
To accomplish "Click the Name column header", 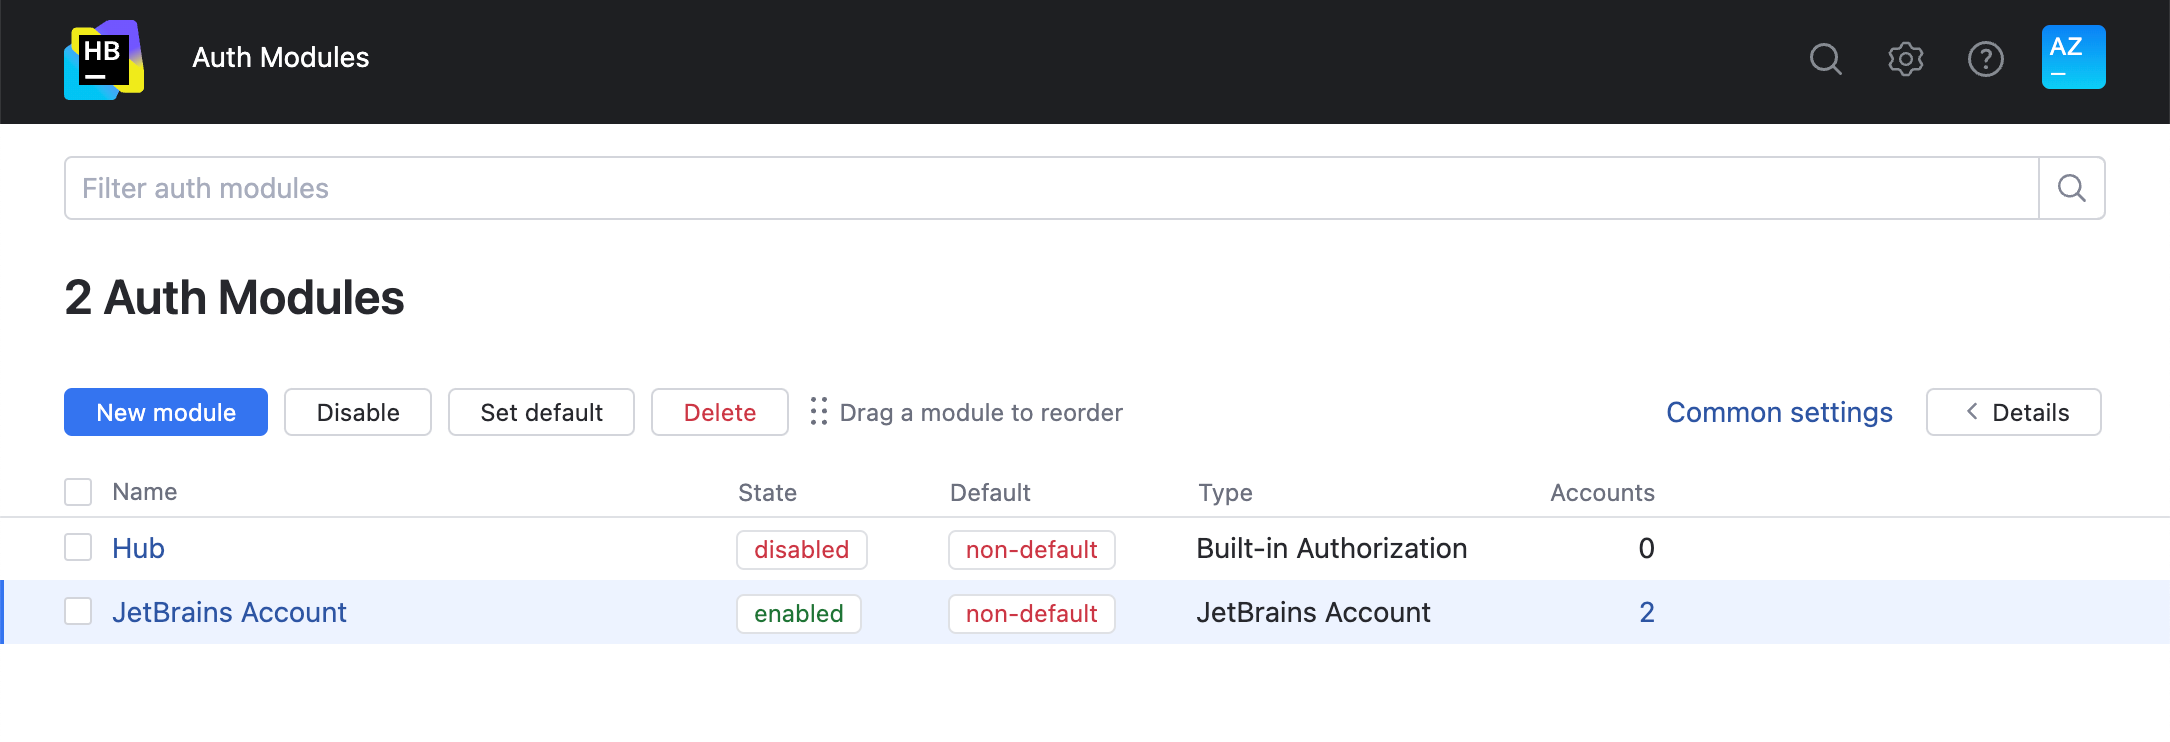I will coord(145,492).
